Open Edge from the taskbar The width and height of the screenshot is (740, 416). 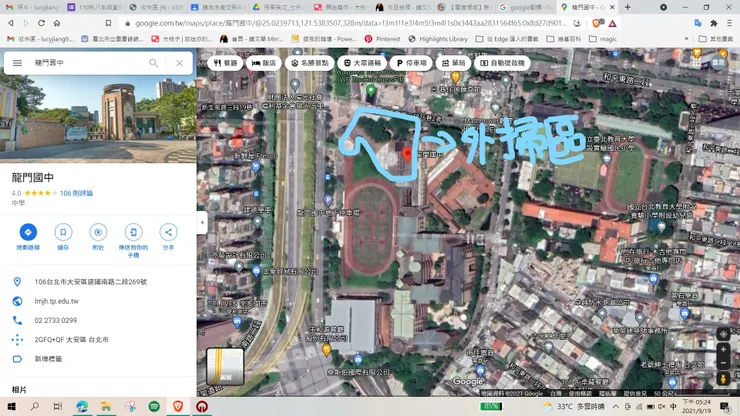[x=82, y=407]
